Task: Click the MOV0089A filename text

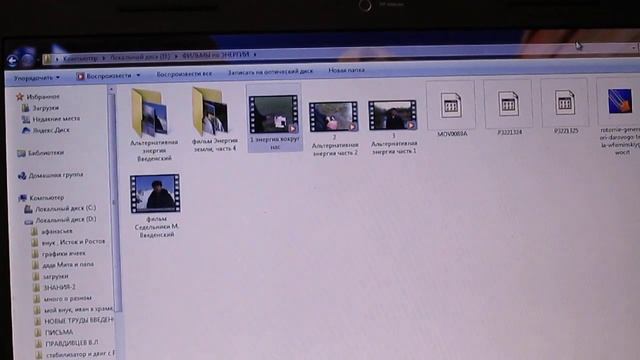Action: [x=452, y=134]
